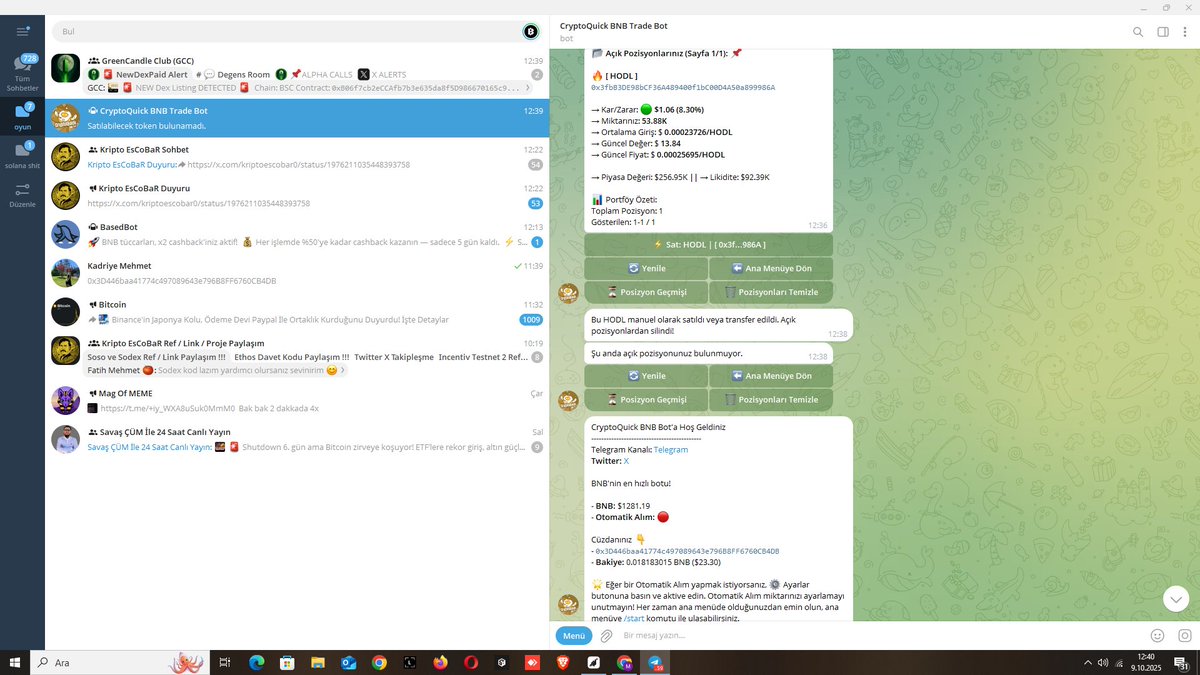Click the BasedBot avatar in the chat list
The image size is (1200, 675).
66,234
